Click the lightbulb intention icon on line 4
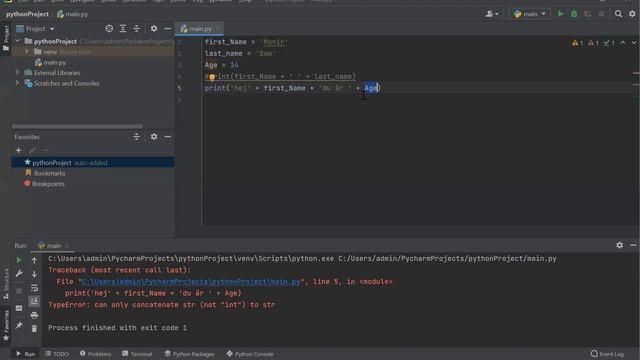Screen dimensions: 640x360 click(x=212, y=77)
